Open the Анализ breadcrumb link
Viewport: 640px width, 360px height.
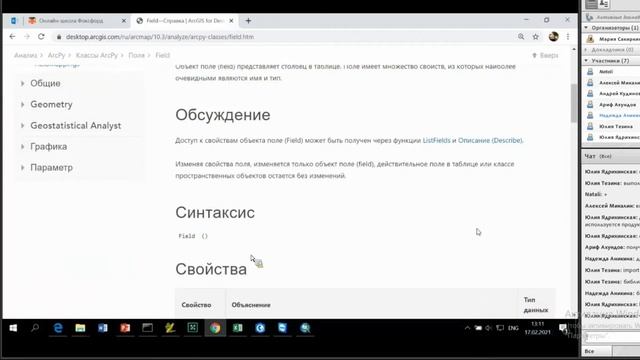pos(25,55)
